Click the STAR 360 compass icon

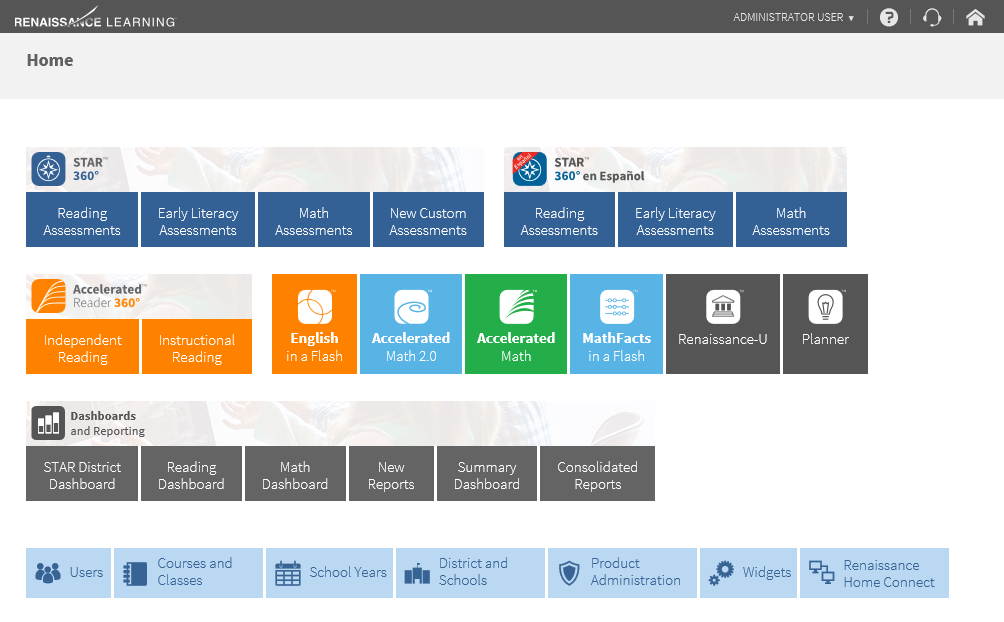[49, 169]
